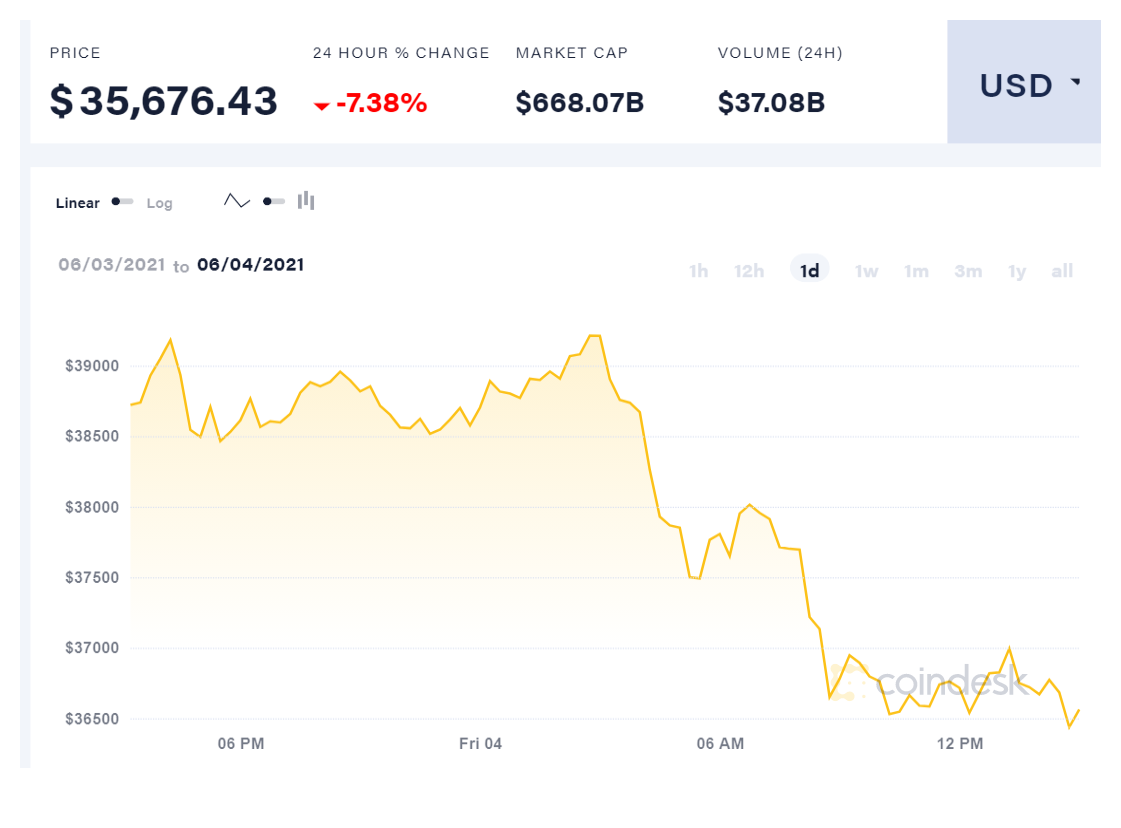
Task: Toggle the Linear/Log scale switch
Action: pos(122,202)
